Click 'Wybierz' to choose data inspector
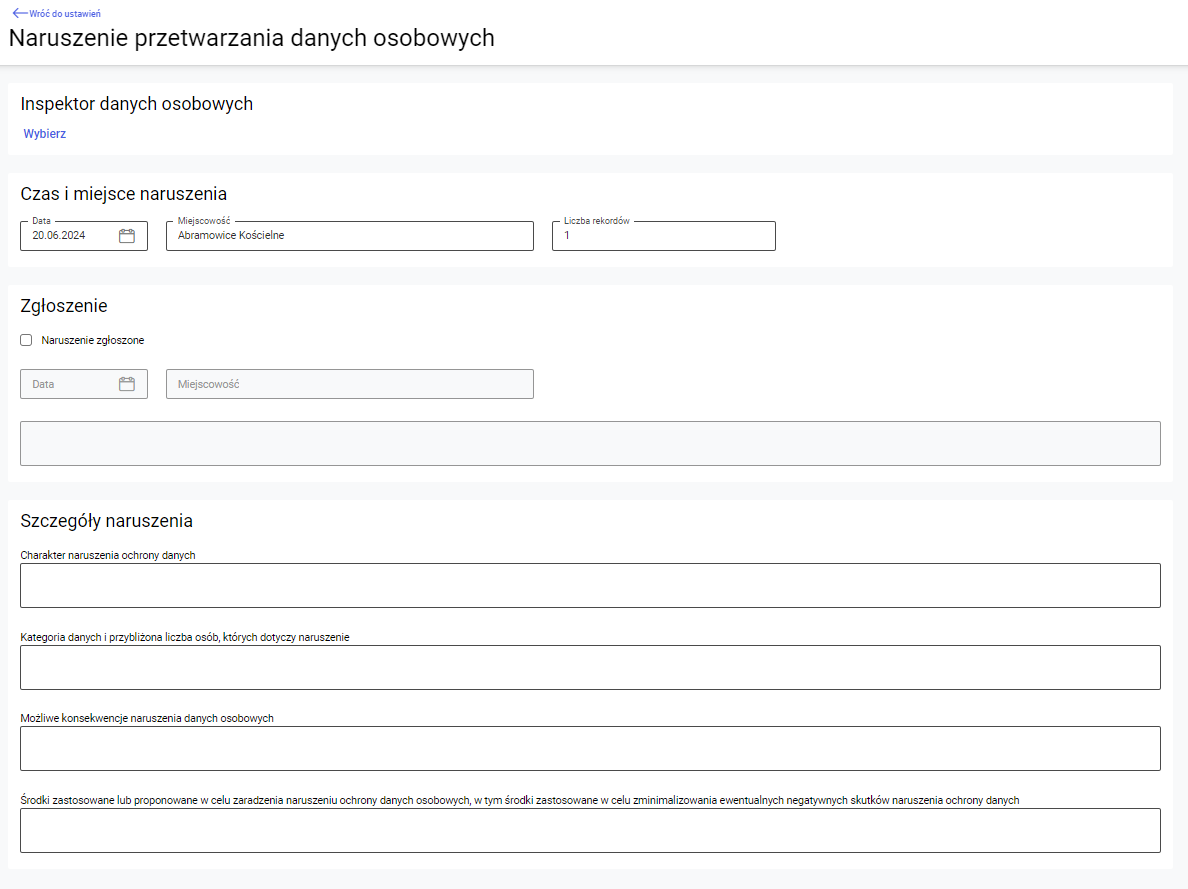Screen dimensions: 1188x889 [45, 133]
